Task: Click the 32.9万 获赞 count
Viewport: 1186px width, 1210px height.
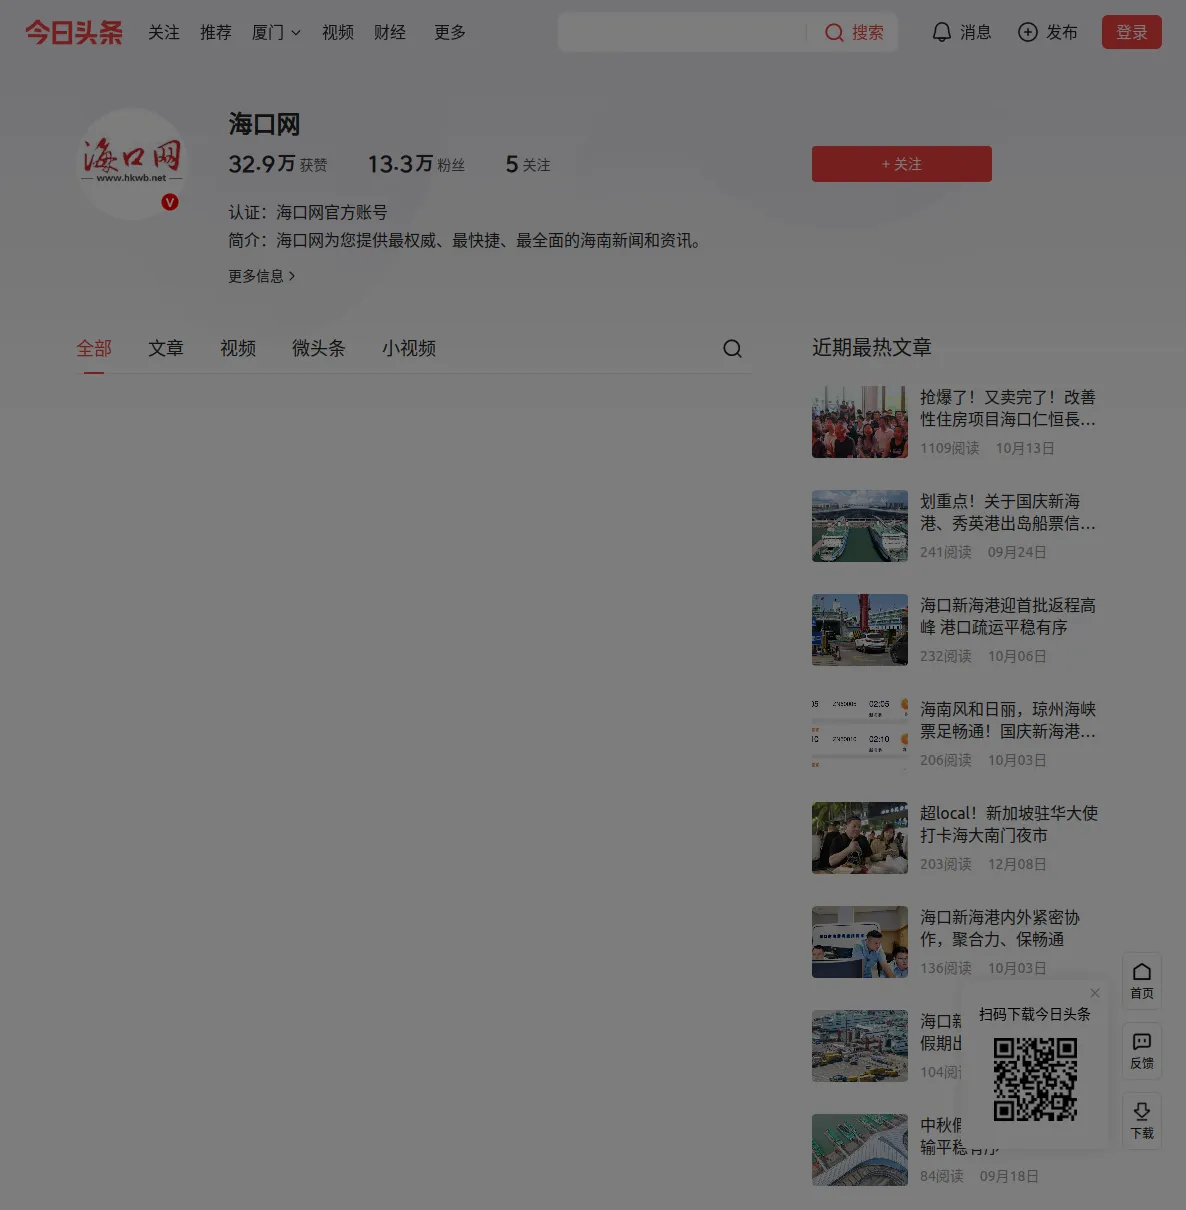Action: [x=278, y=164]
